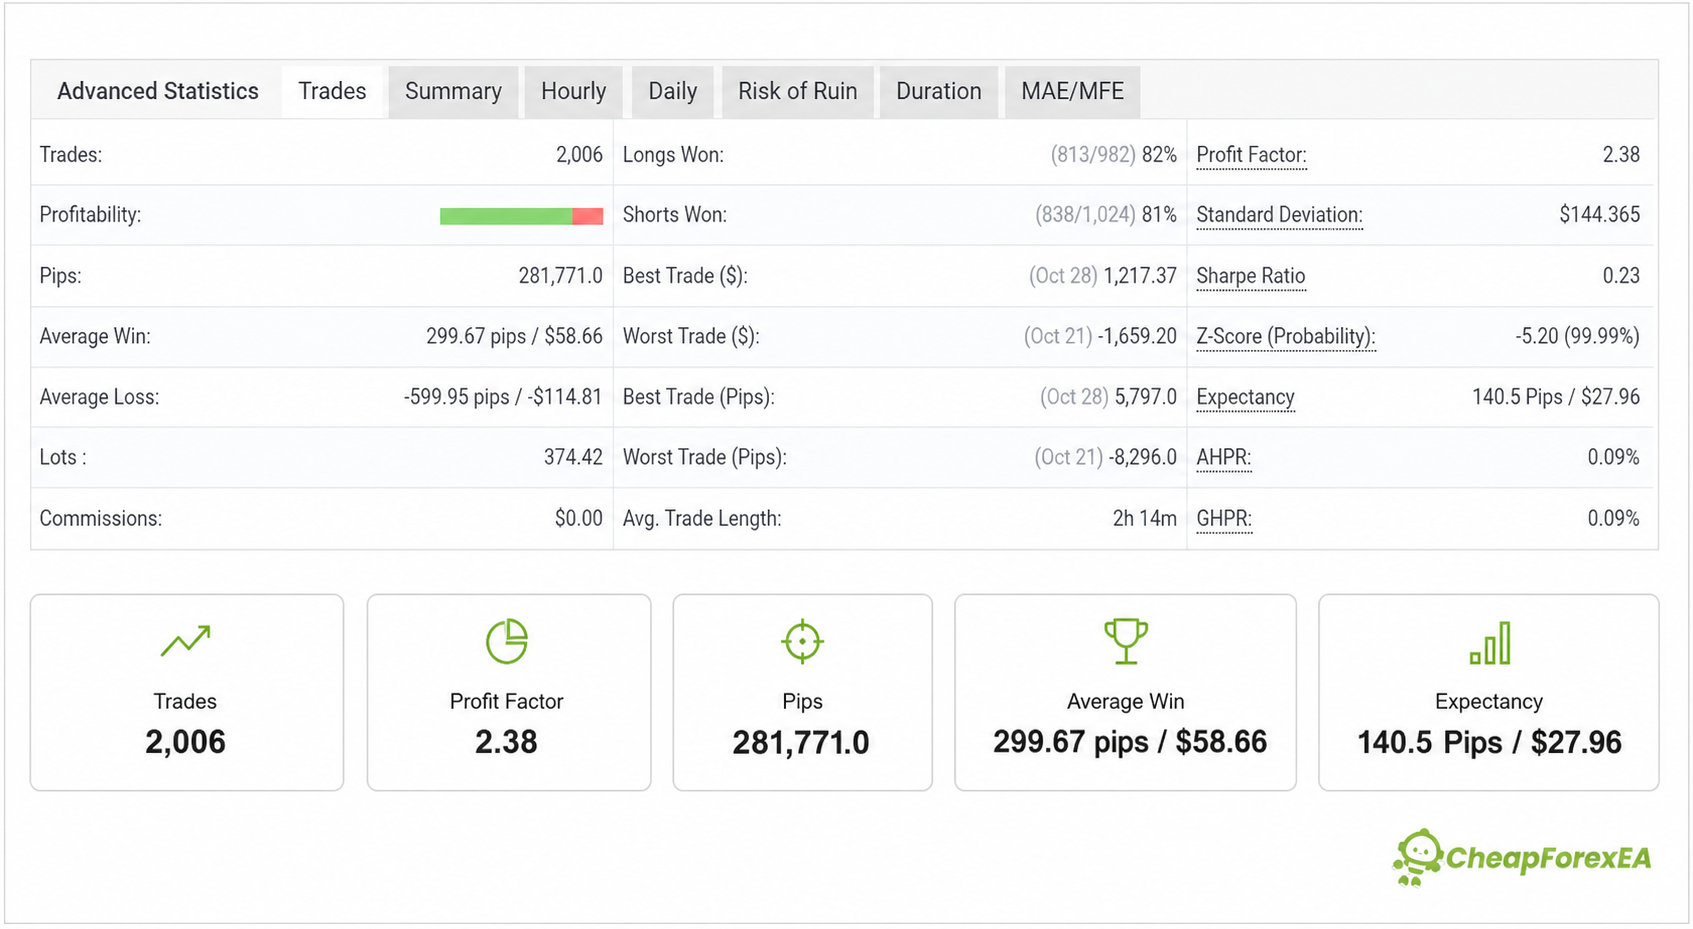Click the Pips crosshair target icon
Image resolution: width=1693 pixels, height=929 pixels.
point(802,641)
